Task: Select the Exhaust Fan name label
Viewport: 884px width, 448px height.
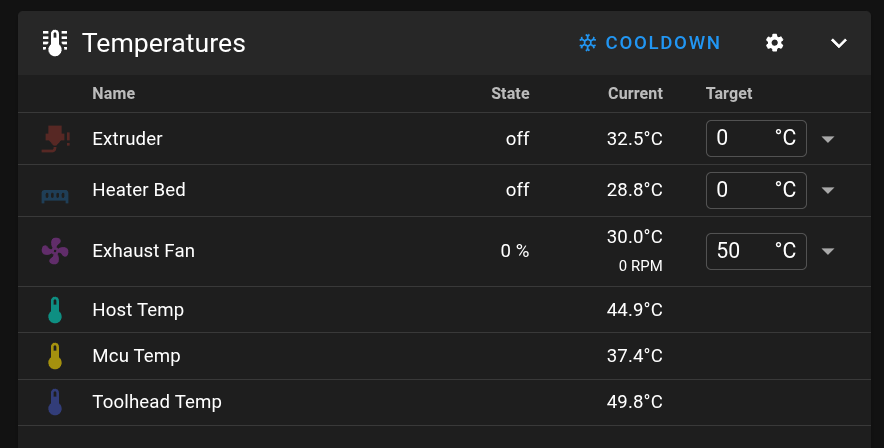Action: 143,250
